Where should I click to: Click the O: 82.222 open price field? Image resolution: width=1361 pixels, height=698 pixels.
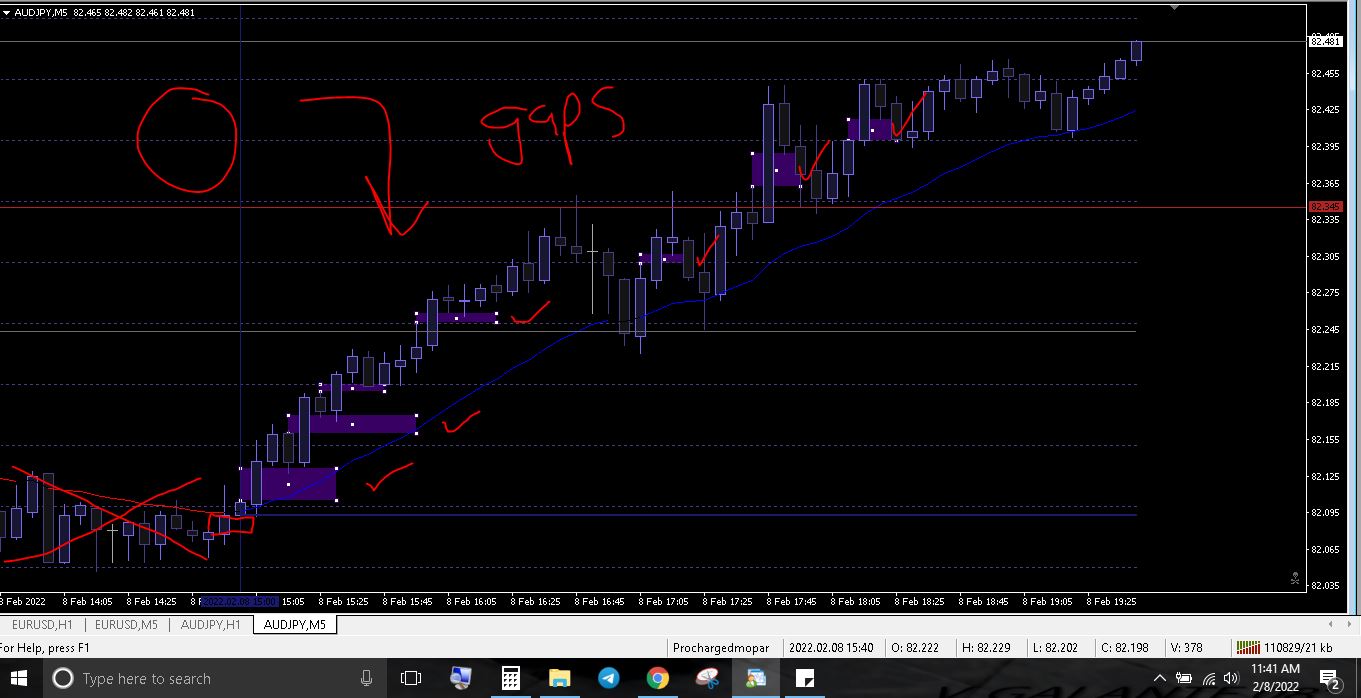coord(915,648)
